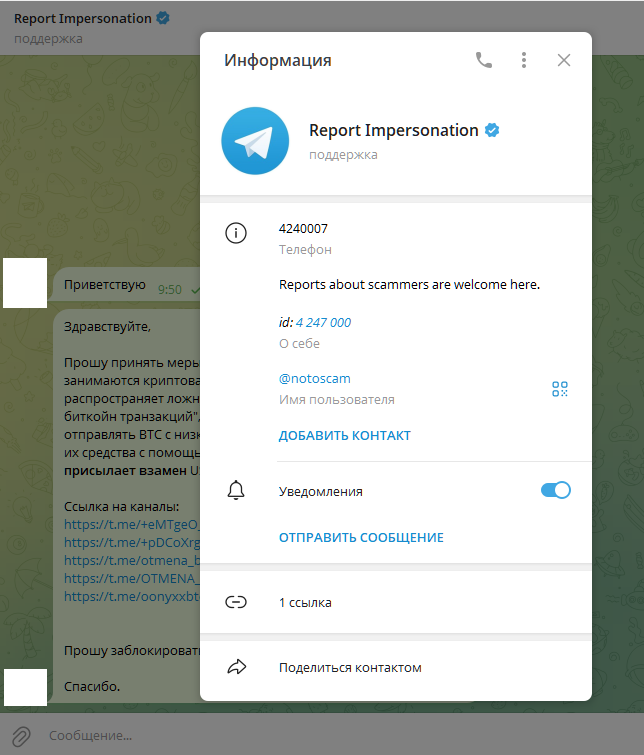The image size is (644, 755).
Task: Click the @notoscam username
Action: (315, 378)
